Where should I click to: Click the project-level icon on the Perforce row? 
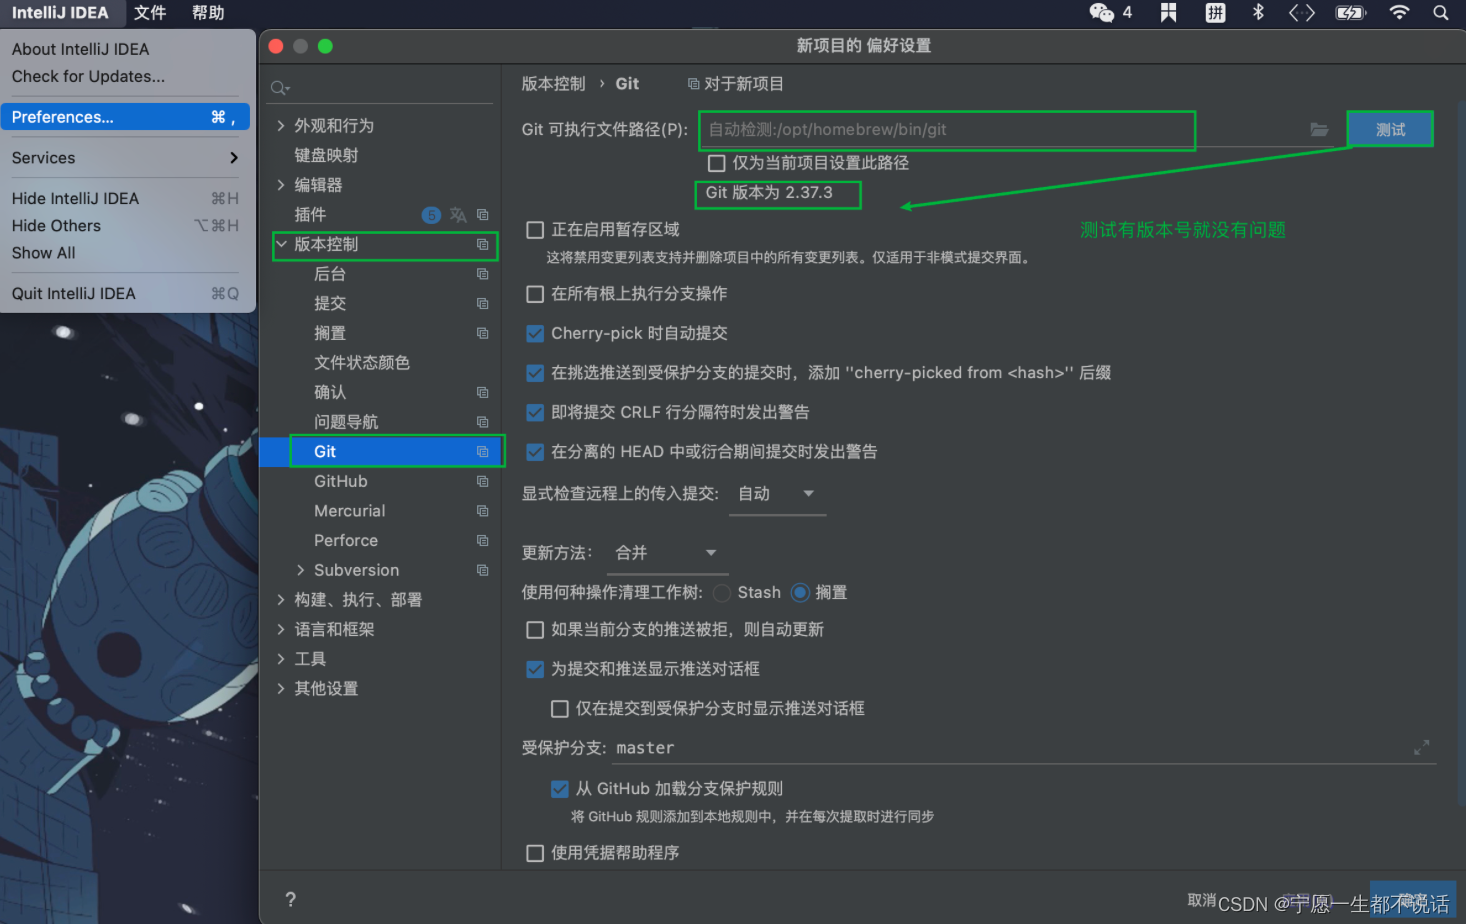(x=482, y=541)
